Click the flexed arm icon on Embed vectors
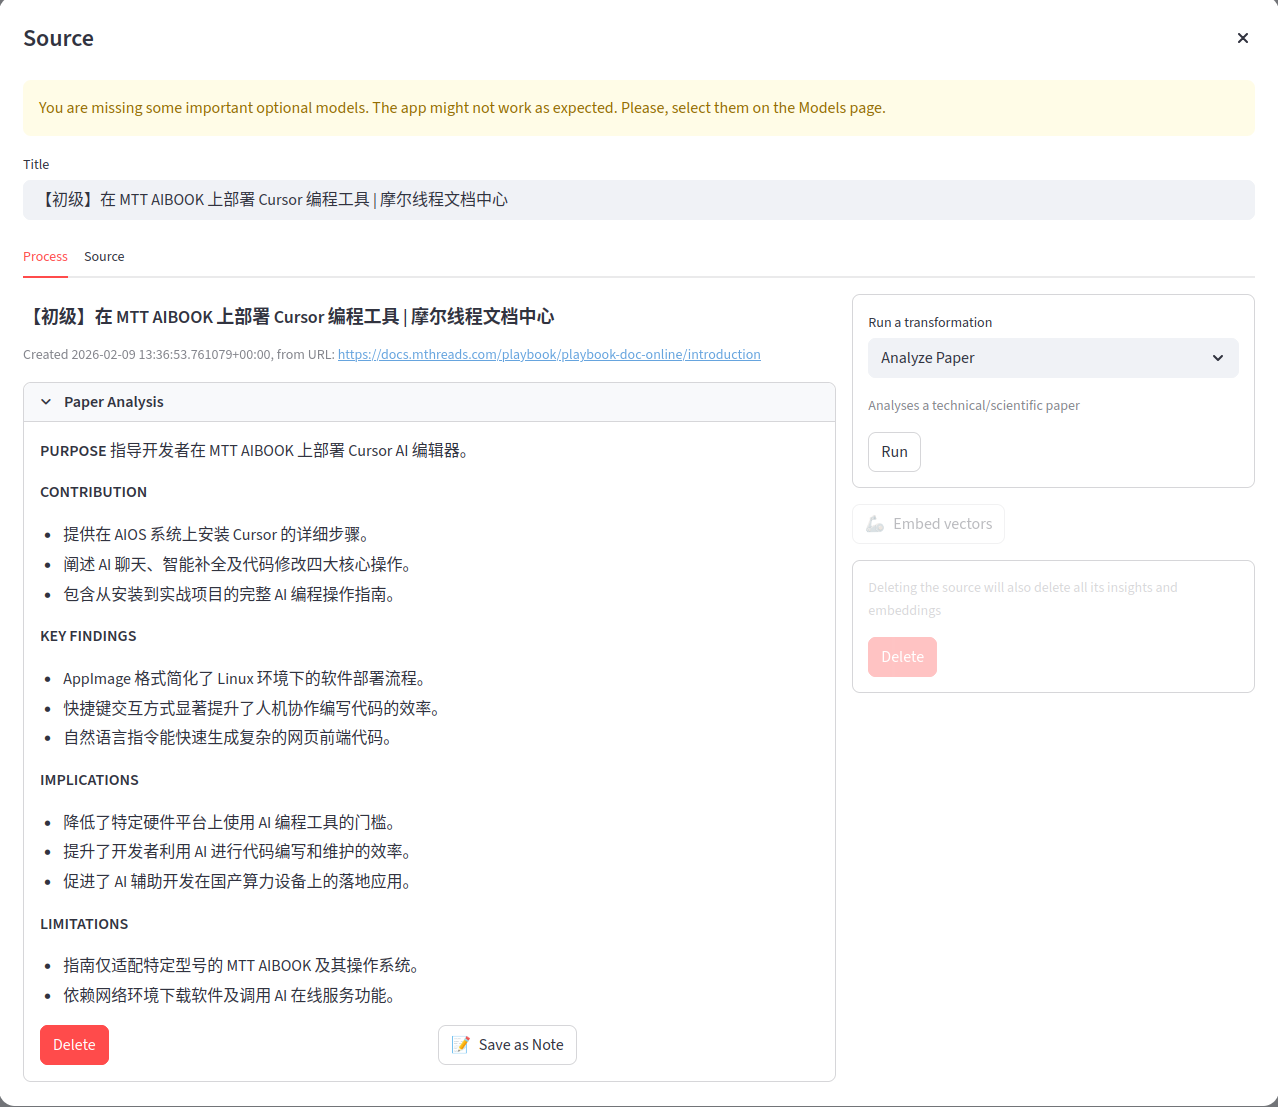 (875, 524)
